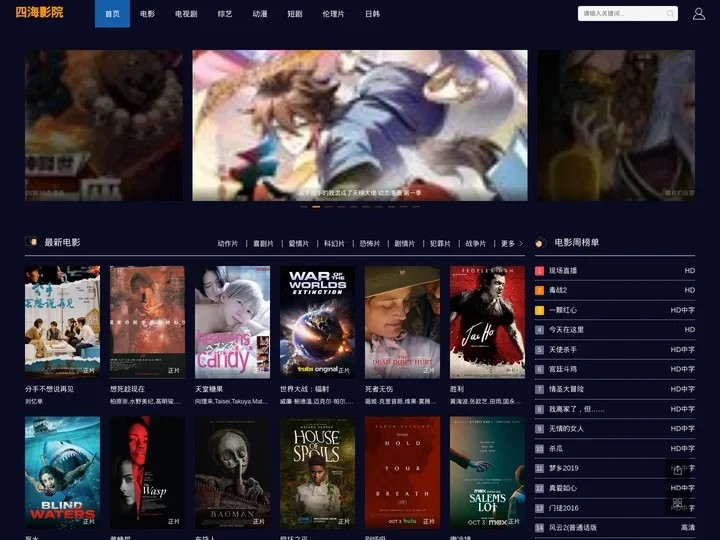Screen dimensions: 720x540
Task: Select the last carousel indicator dash
Action: 416,207
